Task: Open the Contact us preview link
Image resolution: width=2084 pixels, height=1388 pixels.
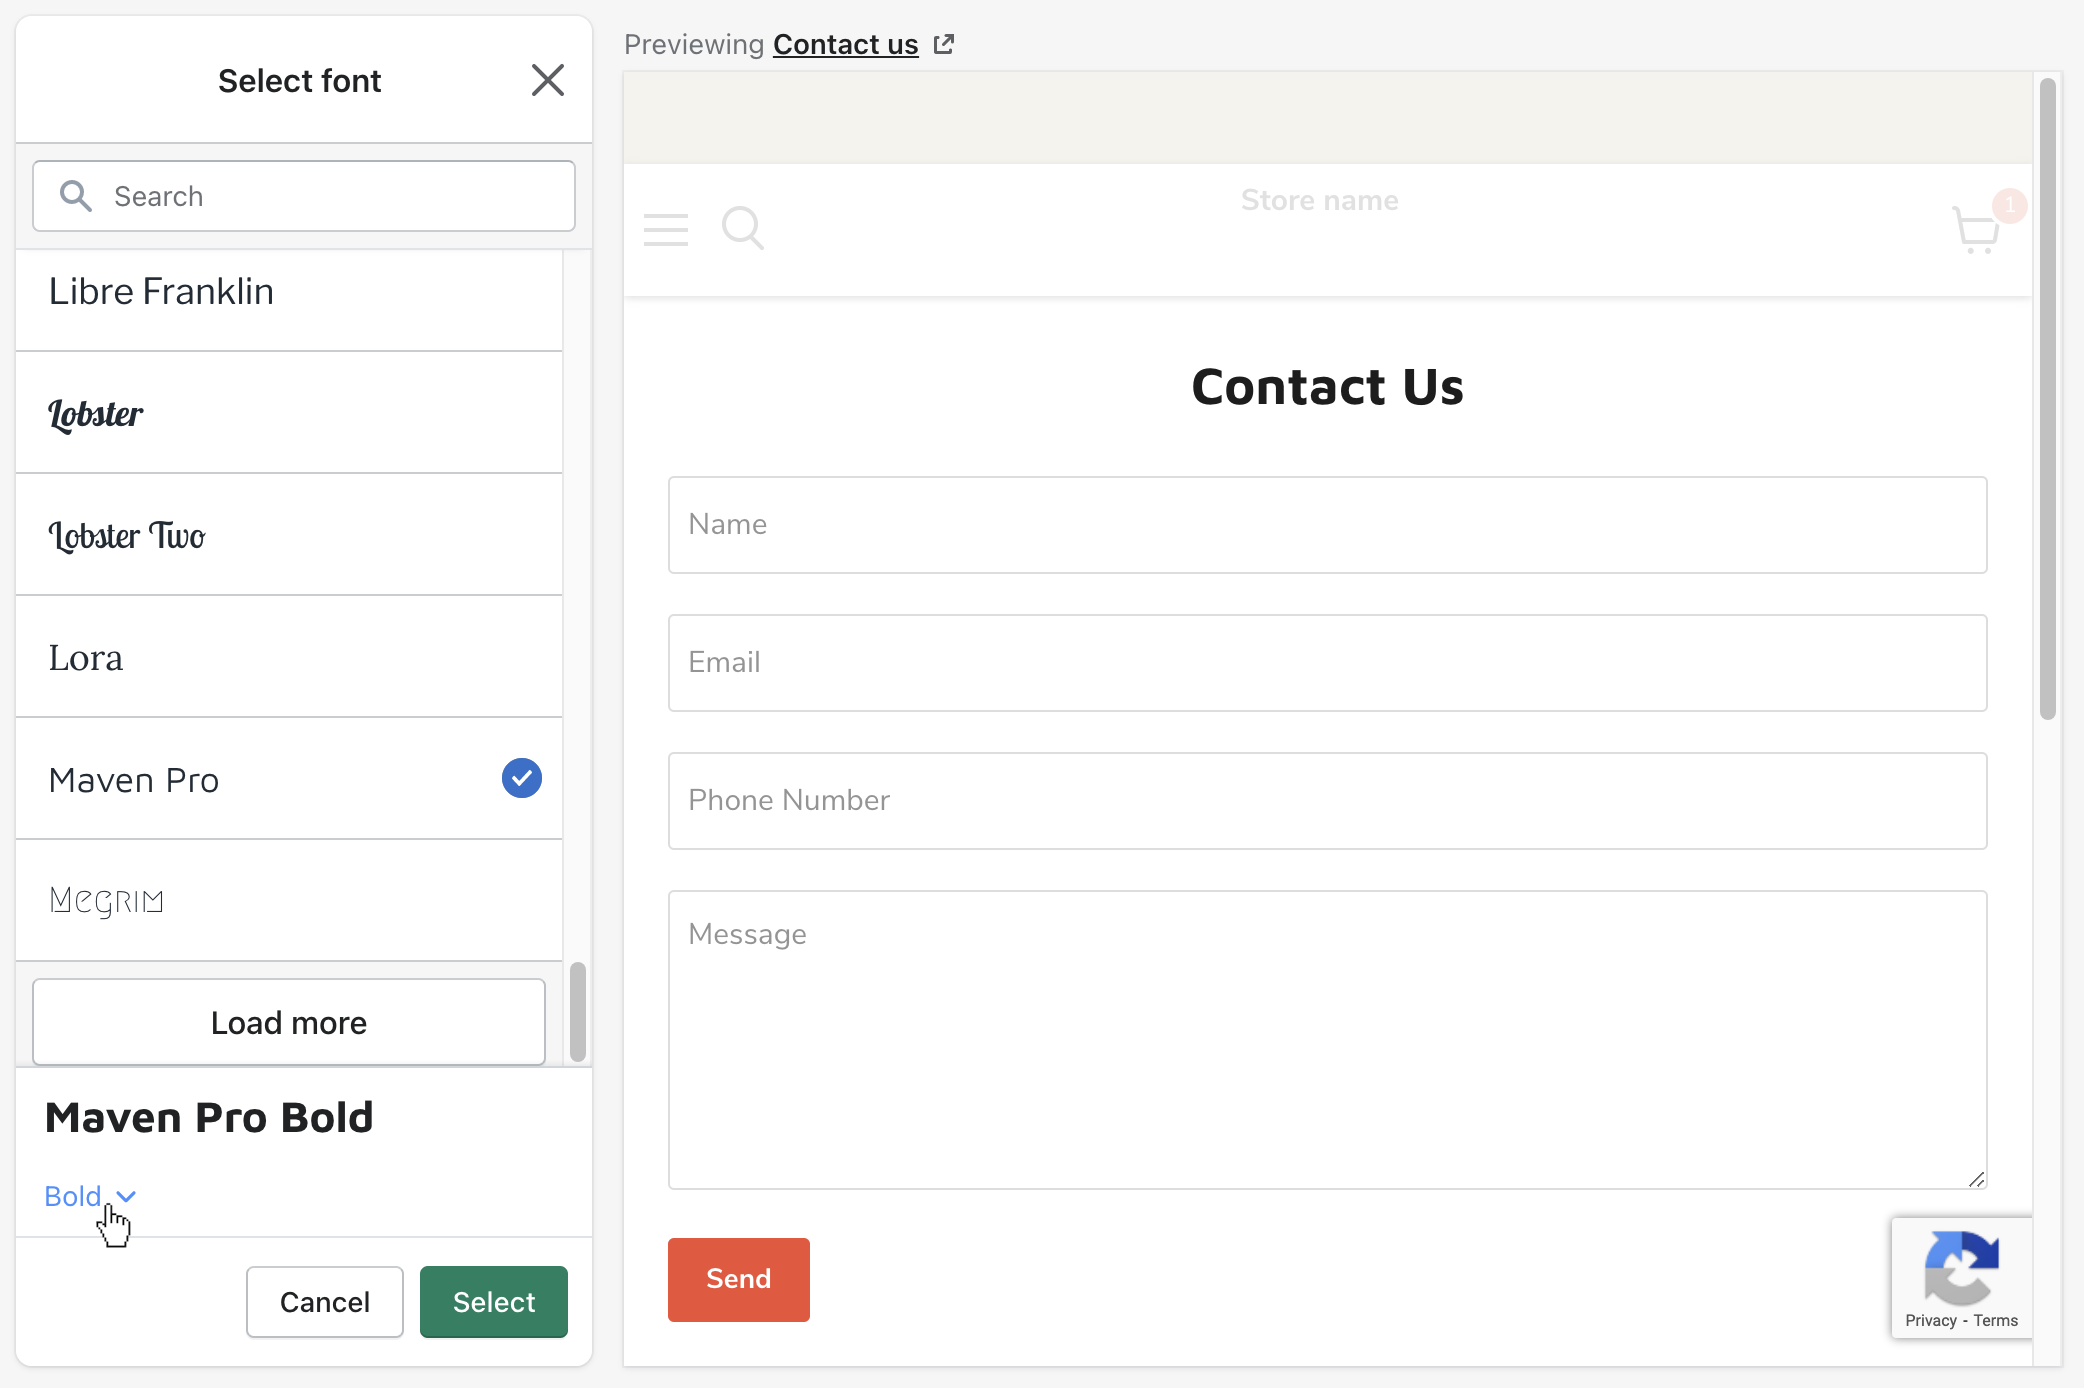Action: point(846,44)
